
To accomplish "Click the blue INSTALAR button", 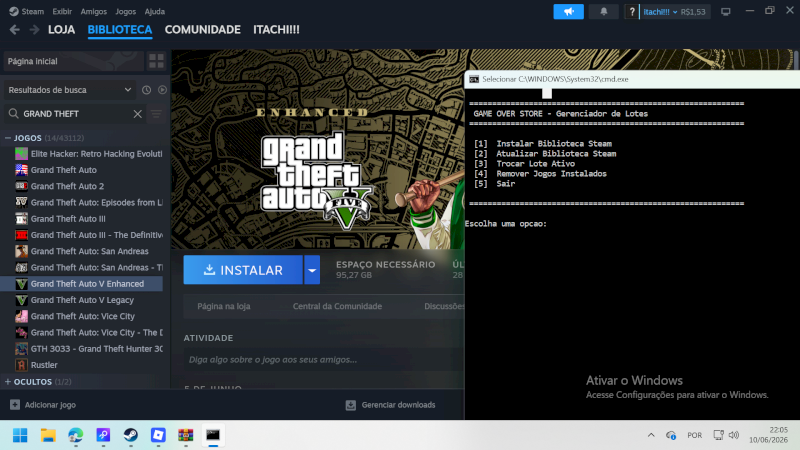I will point(243,270).
